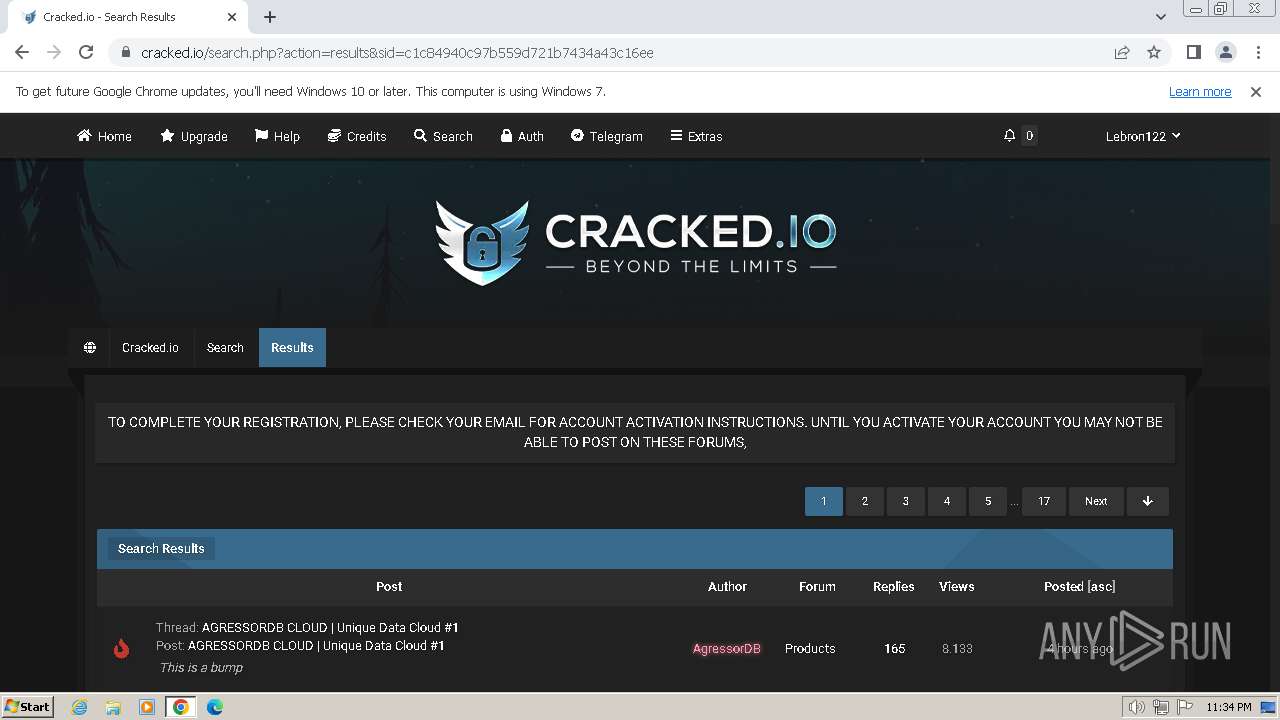The height and width of the screenshot is (720, 1280).
Task: Open thread AGRESSORDB CLOUD | Unique Data Cloud #1
Action: [x=330, y=627]
